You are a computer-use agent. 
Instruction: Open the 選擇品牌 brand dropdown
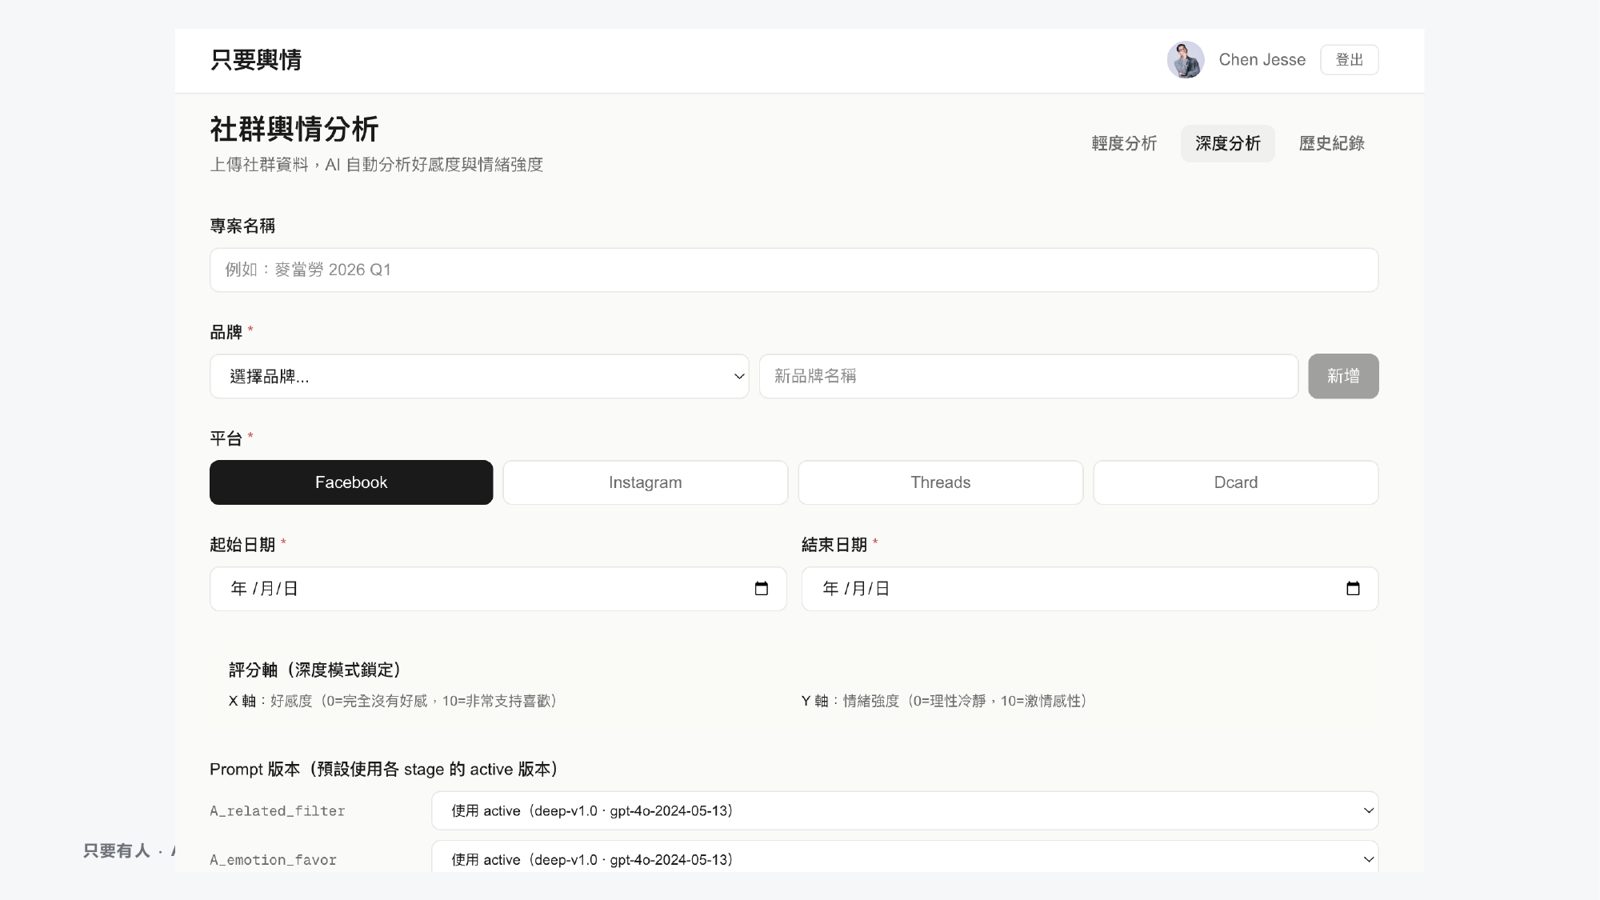click(479, 376)
